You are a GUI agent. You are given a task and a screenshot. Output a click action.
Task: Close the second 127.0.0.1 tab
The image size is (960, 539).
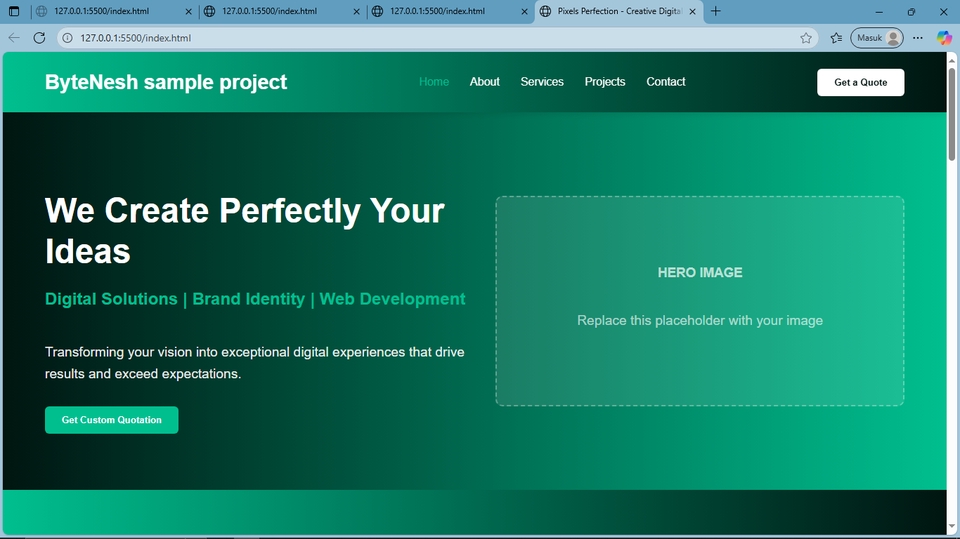click(x=356, y=12)
